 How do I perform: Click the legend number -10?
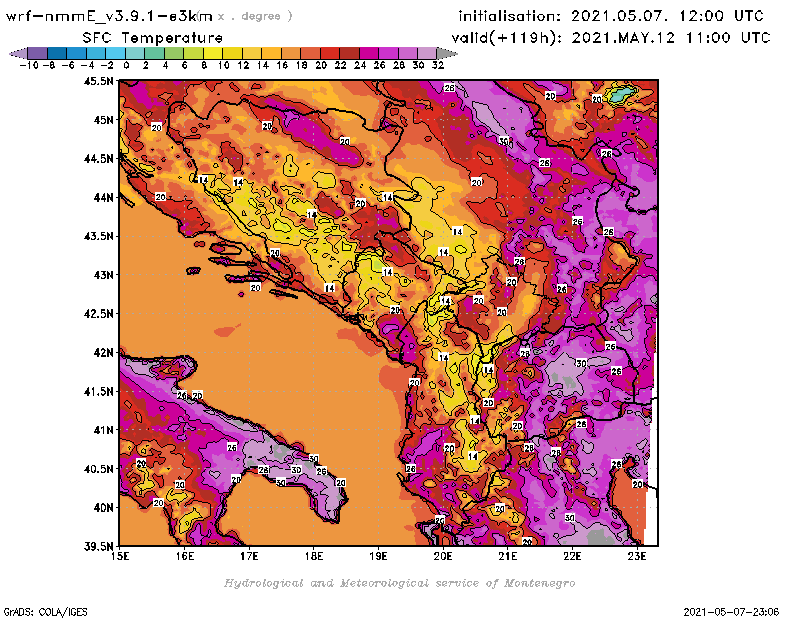pyautogui.click(x=29, y=65)
